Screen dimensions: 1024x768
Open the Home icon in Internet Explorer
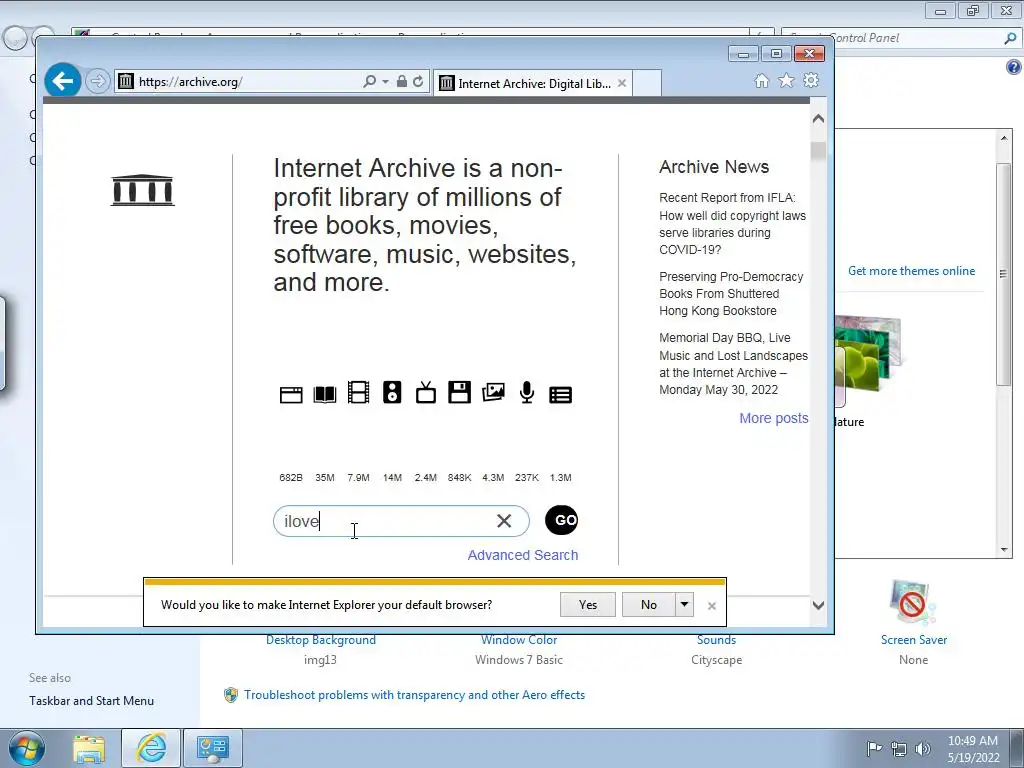pos(761,80)
